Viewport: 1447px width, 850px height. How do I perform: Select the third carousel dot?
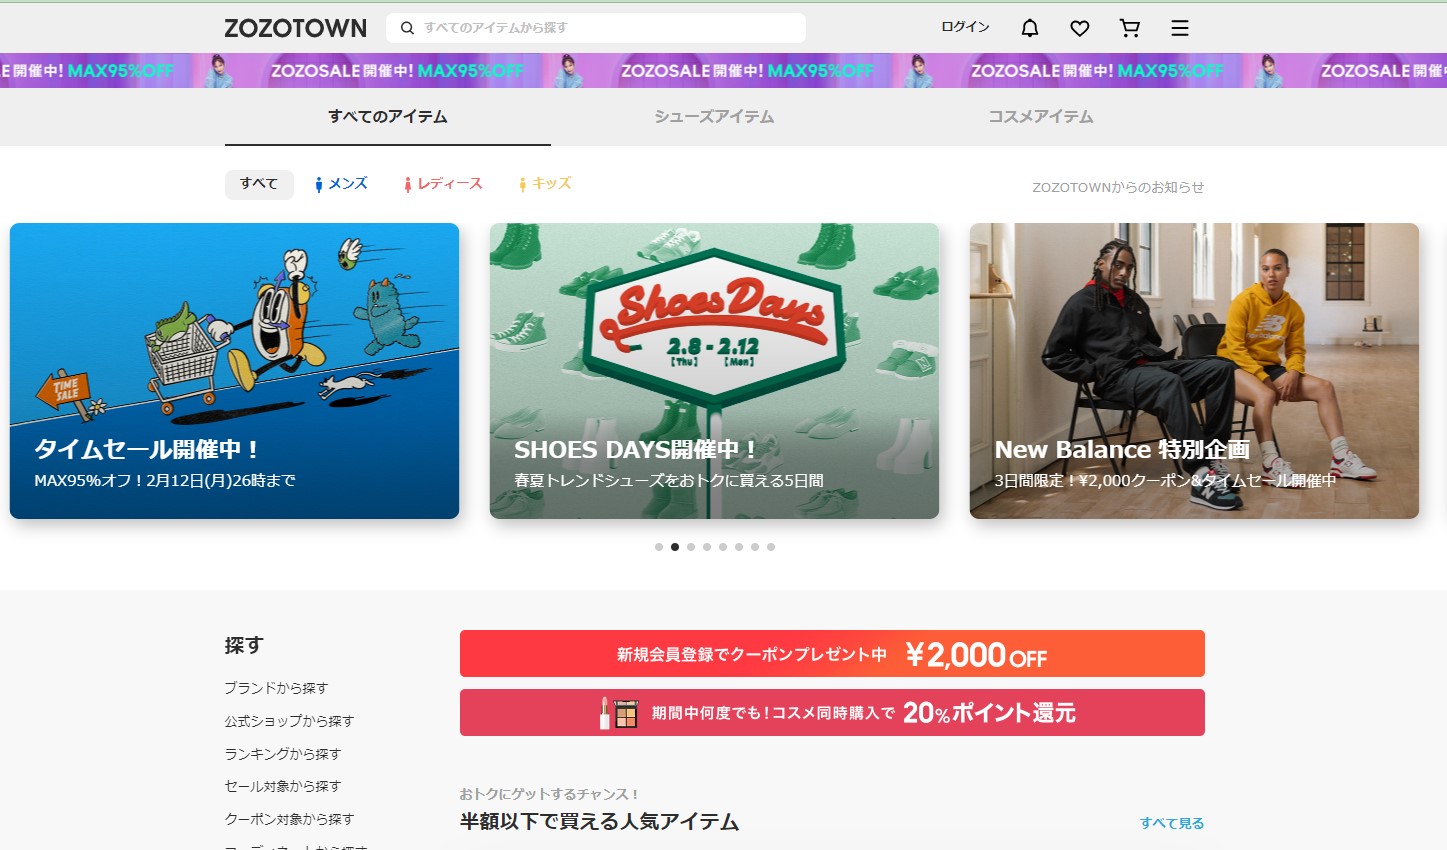pyautogui.click(x=691, y=547)
